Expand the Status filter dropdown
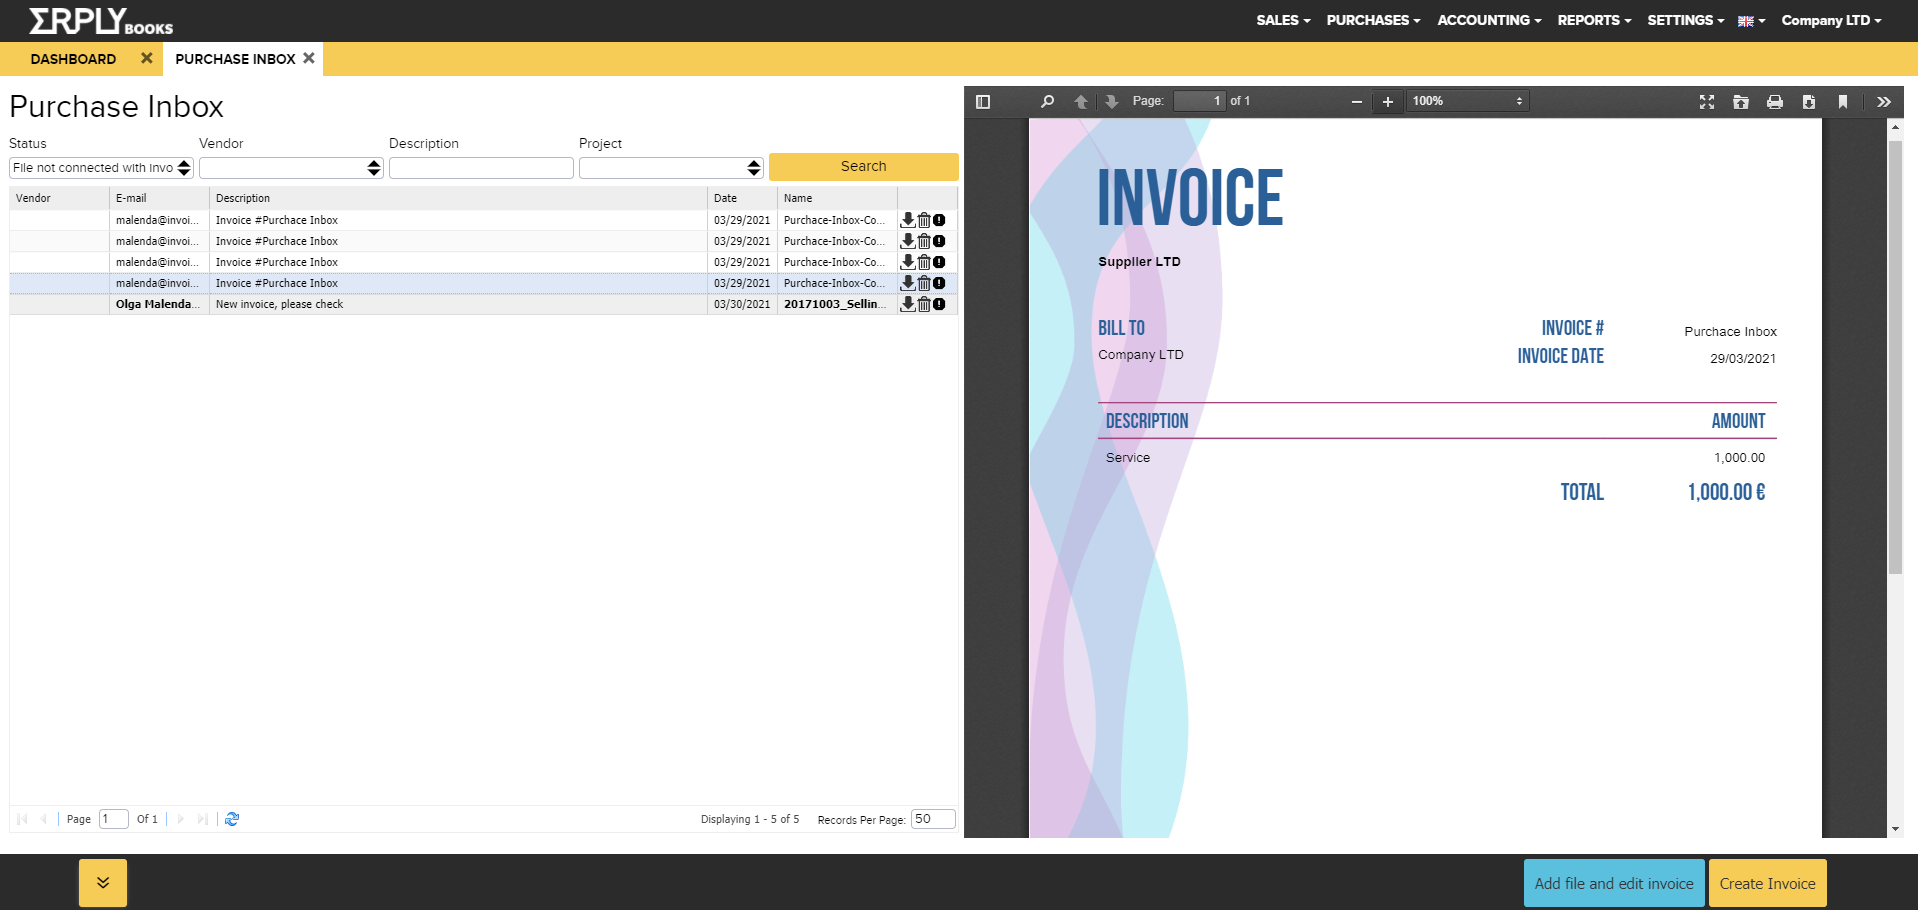This screenshot has width=1918, height=910. coord(101,168)
